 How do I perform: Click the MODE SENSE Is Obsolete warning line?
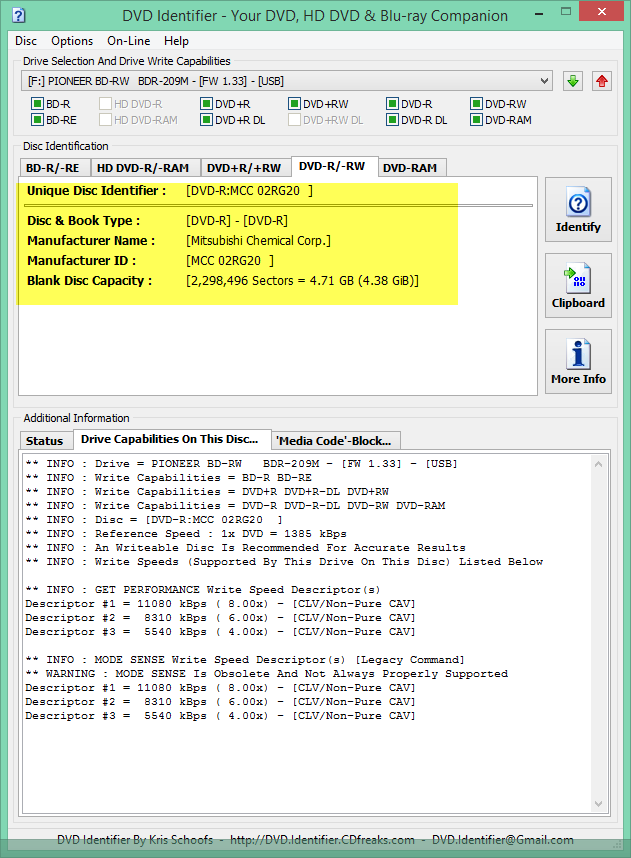click(267, 674)
